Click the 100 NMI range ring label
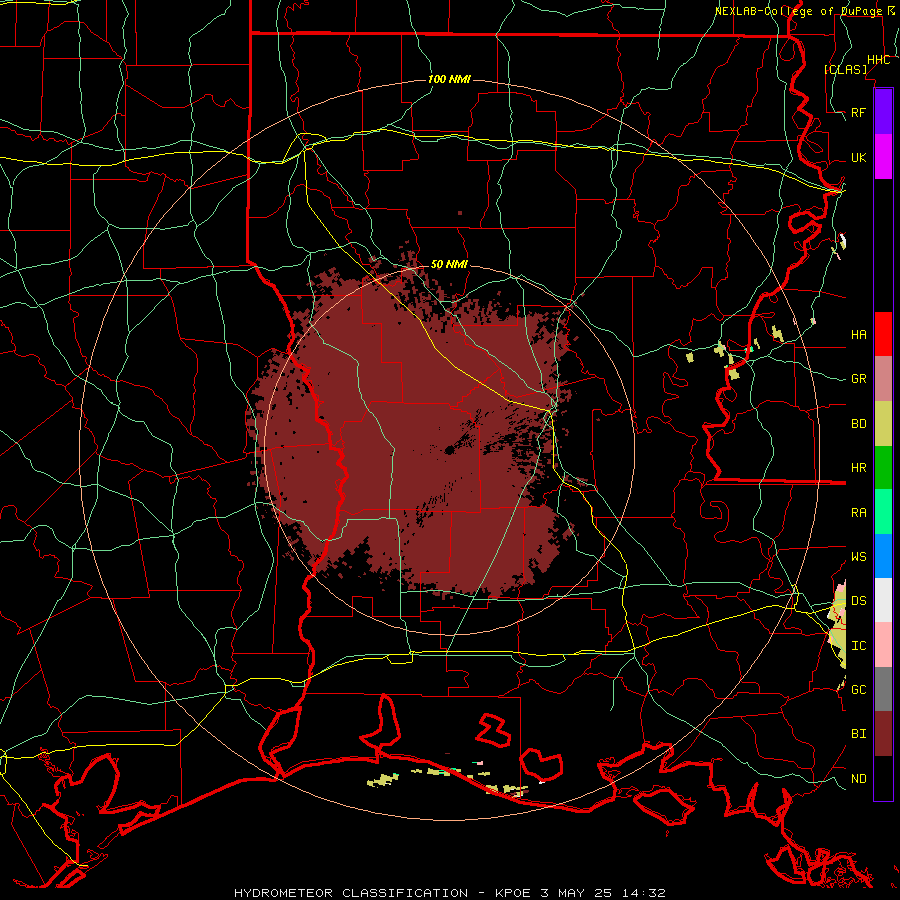This screenshot has width=900, height=900. point(449,79)
